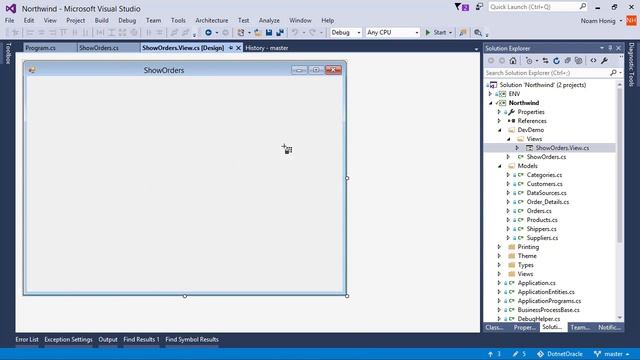The image size is (640, 360).
Task: Click the View Code icon in Solution Explorer
Action: (593, 60)
